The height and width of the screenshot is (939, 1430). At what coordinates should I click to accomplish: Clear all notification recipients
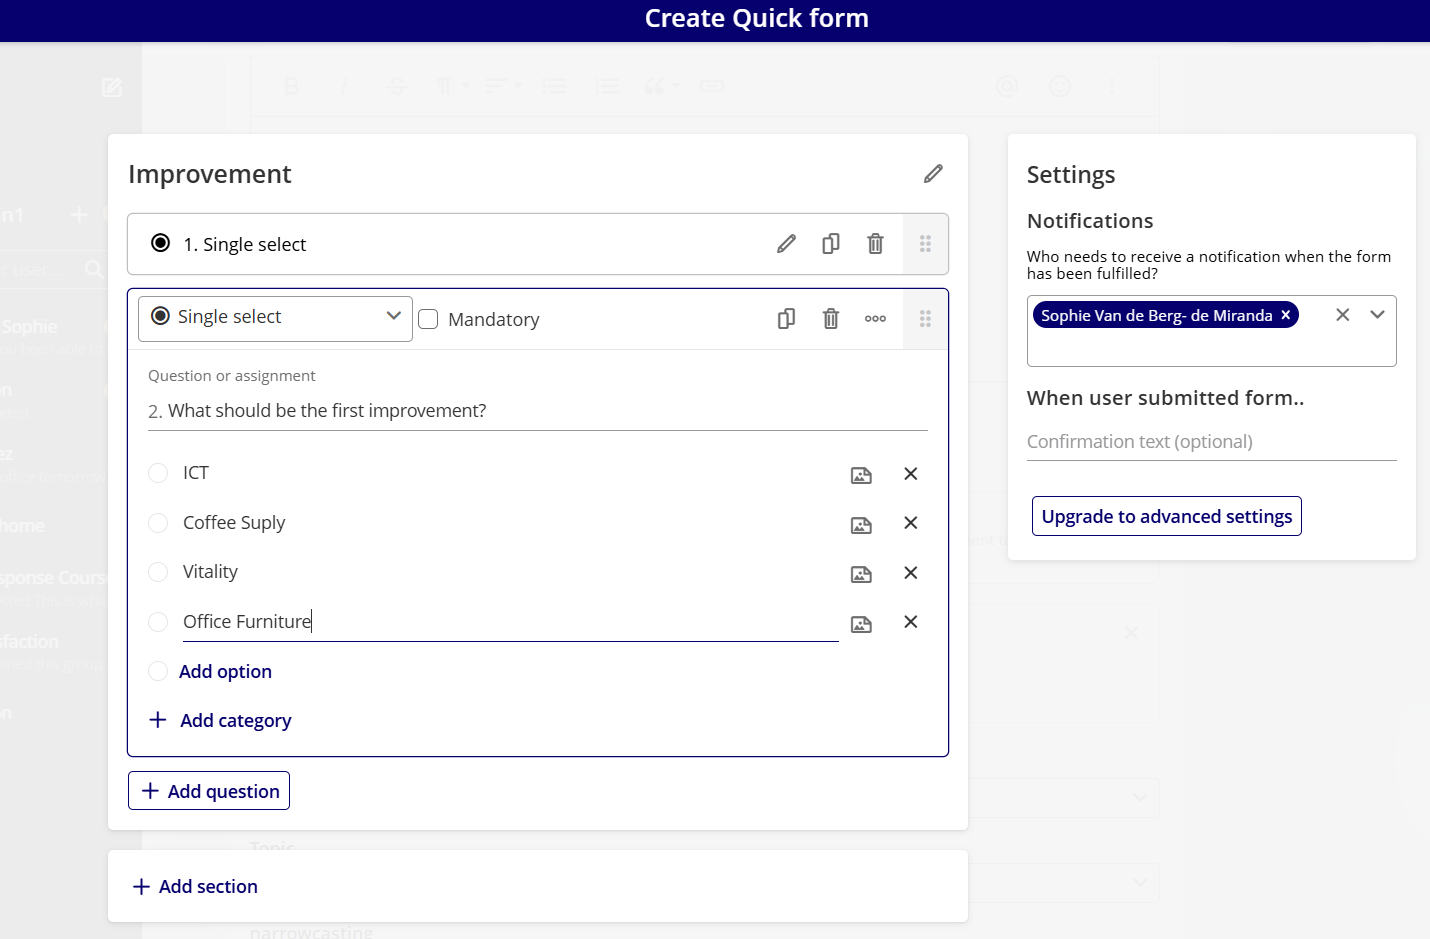[x=1343, y=315]
